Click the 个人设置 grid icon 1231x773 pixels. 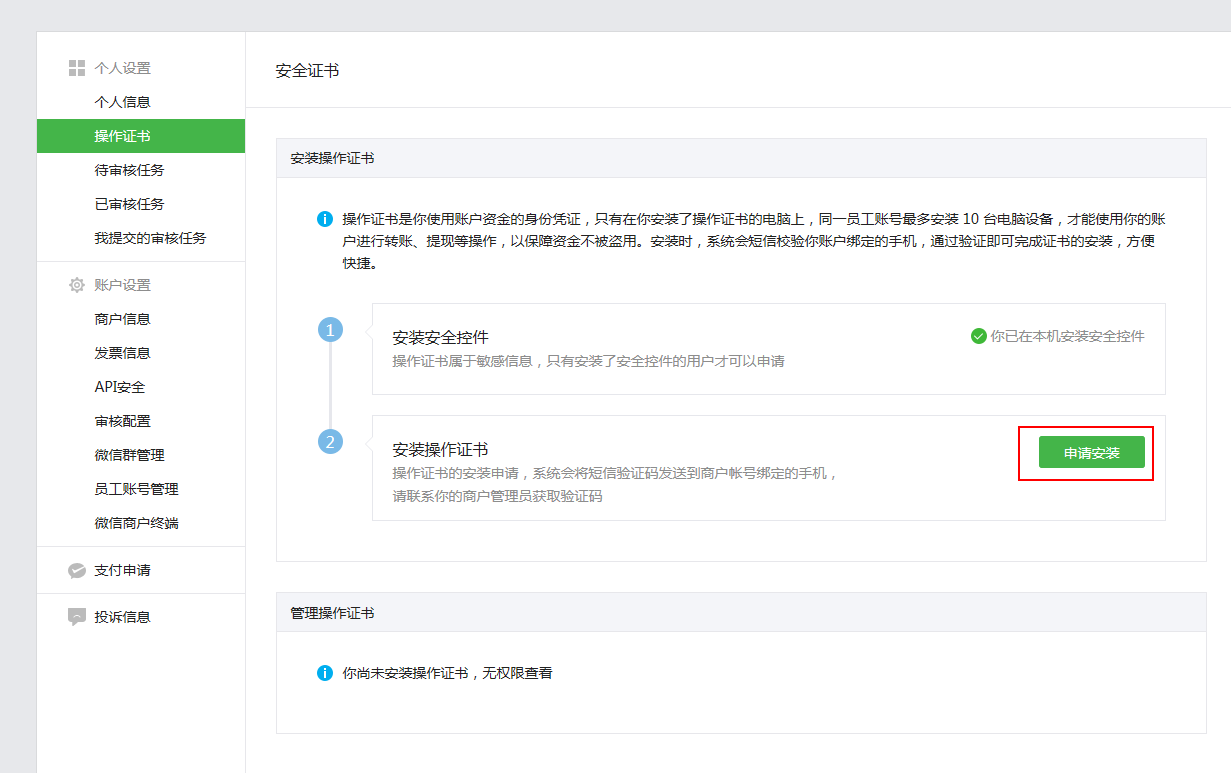pos(76,68)
